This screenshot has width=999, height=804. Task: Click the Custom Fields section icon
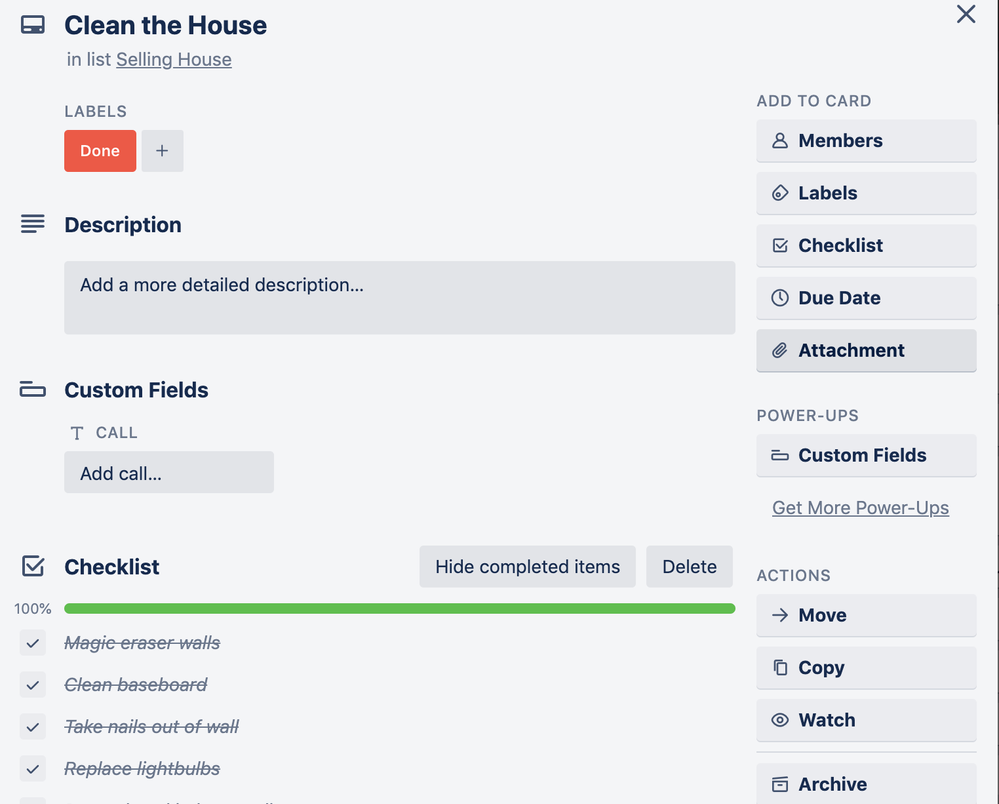pyautogui.click(x=33, y=389)
